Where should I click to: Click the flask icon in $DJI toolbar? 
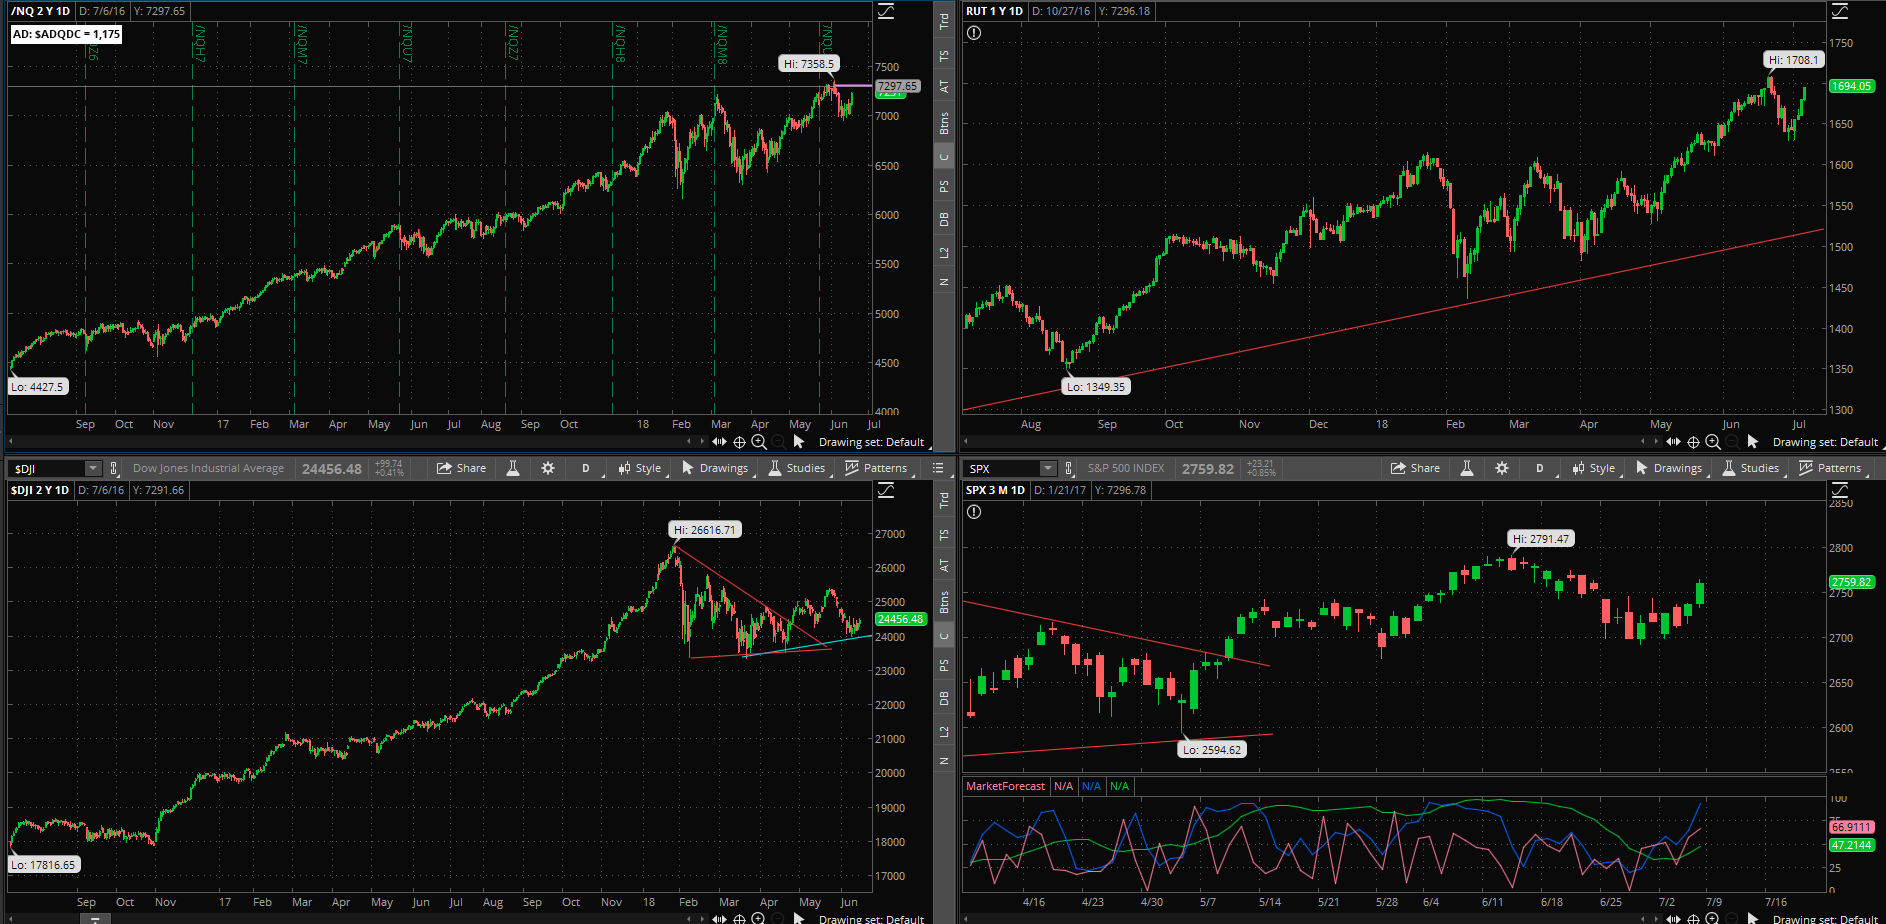(x=513, y=468)
